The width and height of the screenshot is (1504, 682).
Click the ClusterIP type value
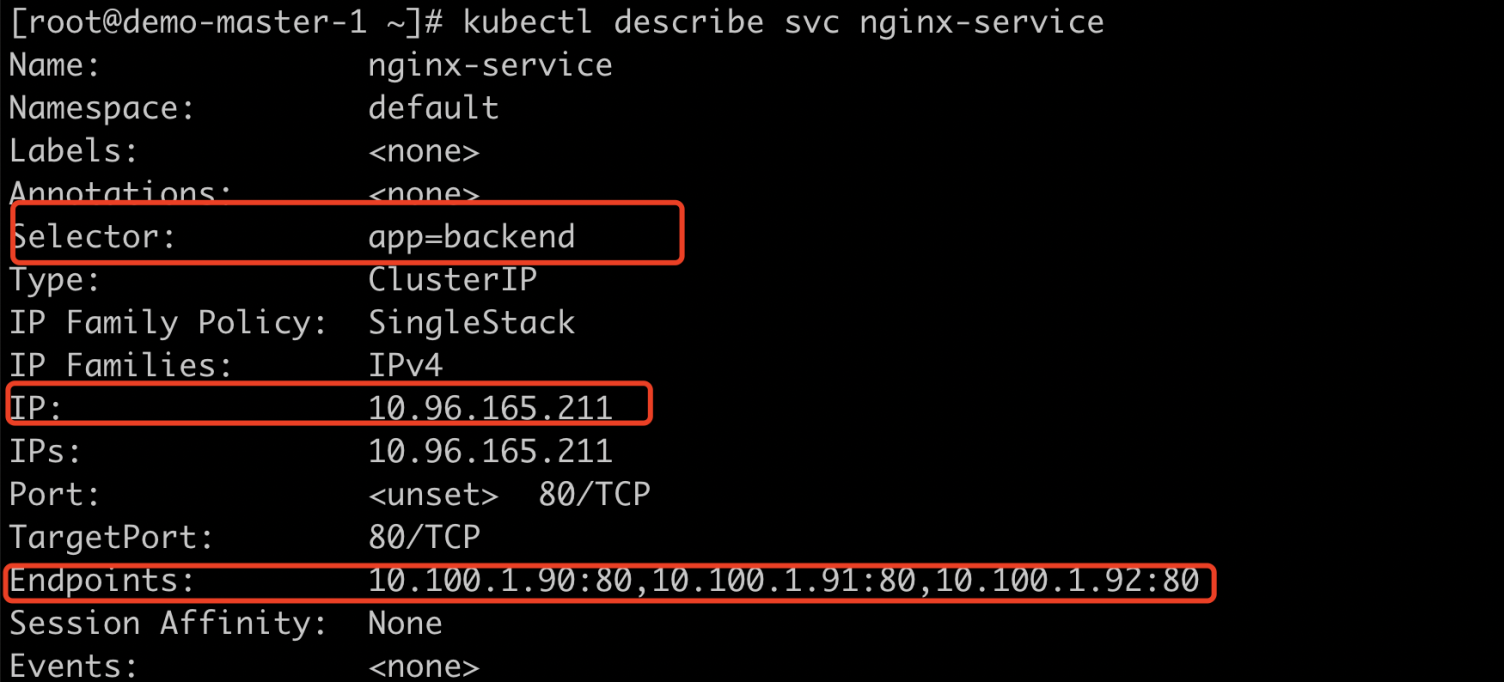[x=452, y=279]
